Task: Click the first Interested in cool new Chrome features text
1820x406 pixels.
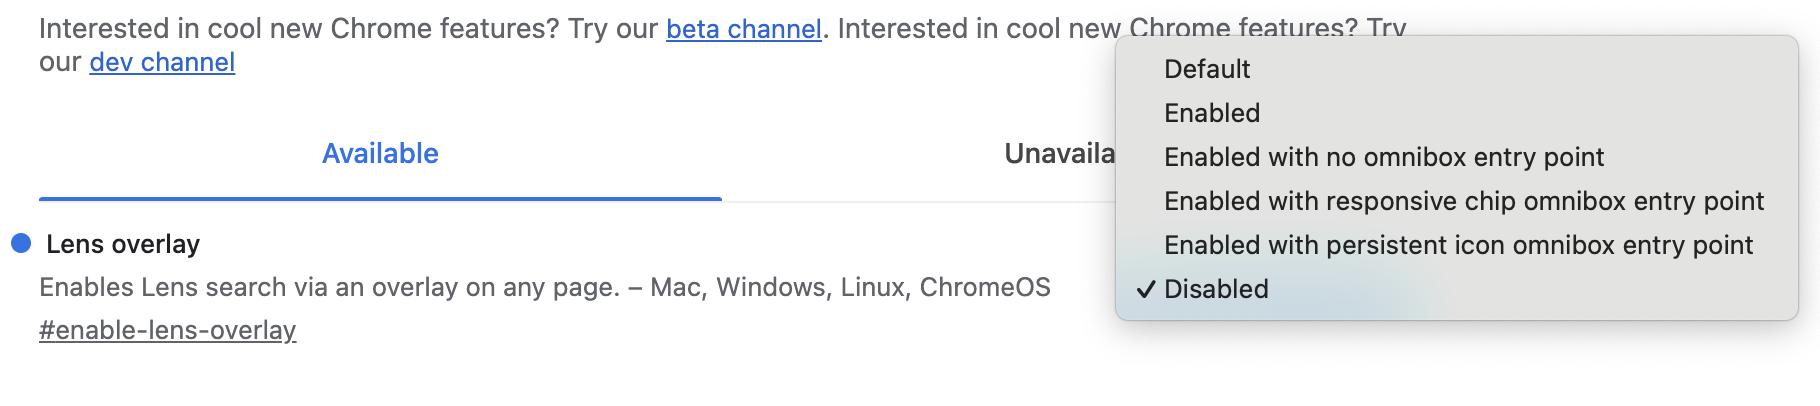Action: (298, 29)
